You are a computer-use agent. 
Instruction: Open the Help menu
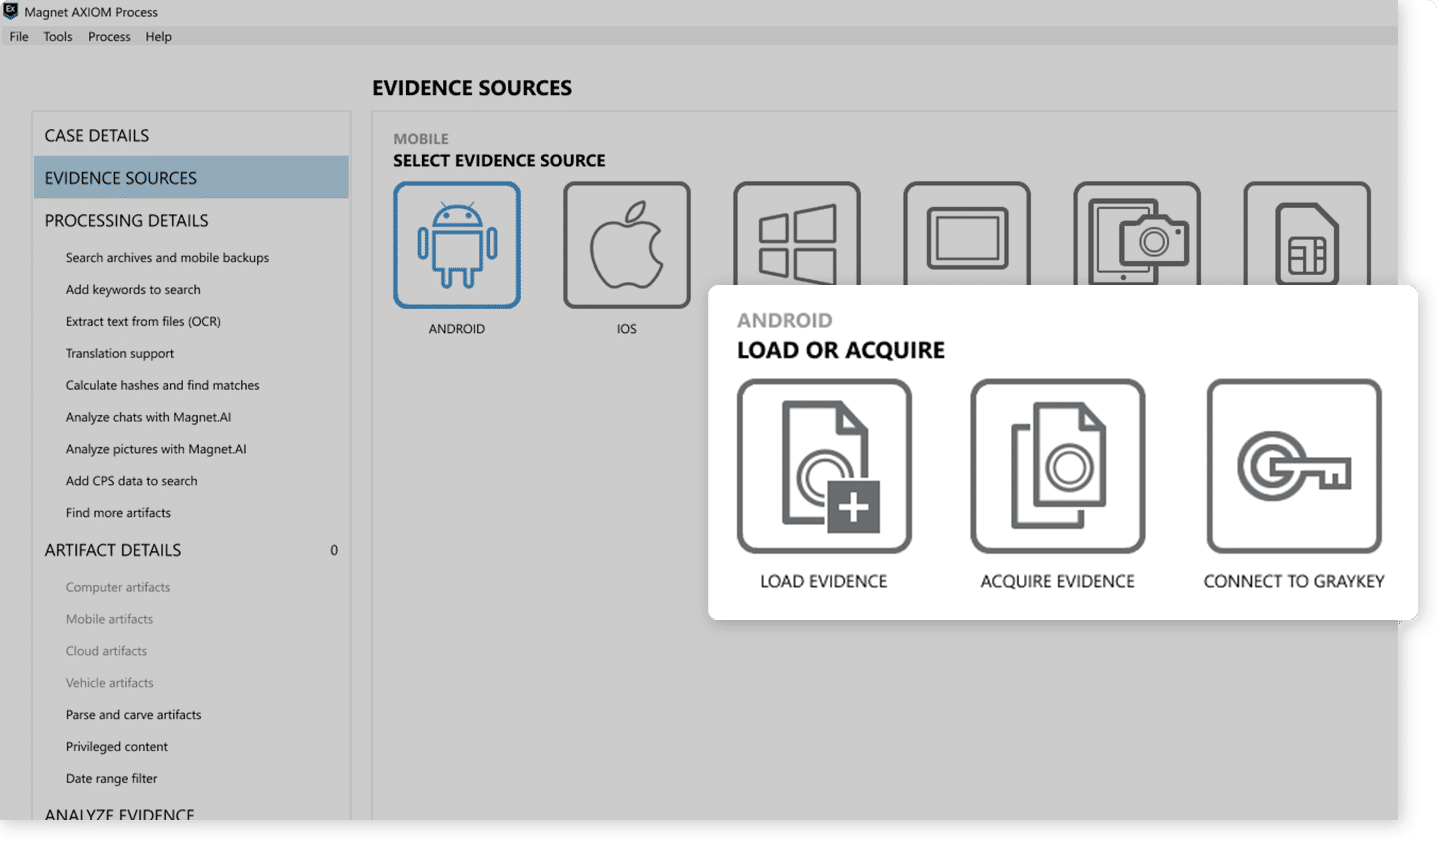[158, 37]
